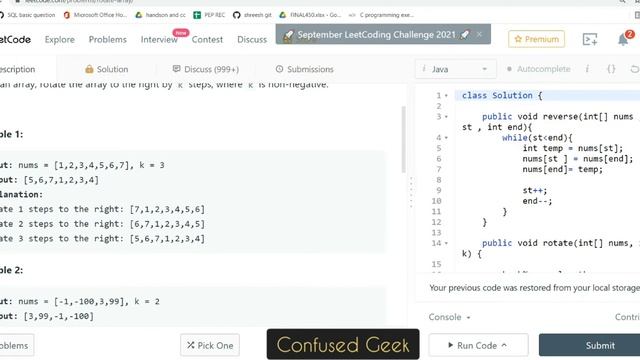Click the language info icon beside Java

point(424,69)
